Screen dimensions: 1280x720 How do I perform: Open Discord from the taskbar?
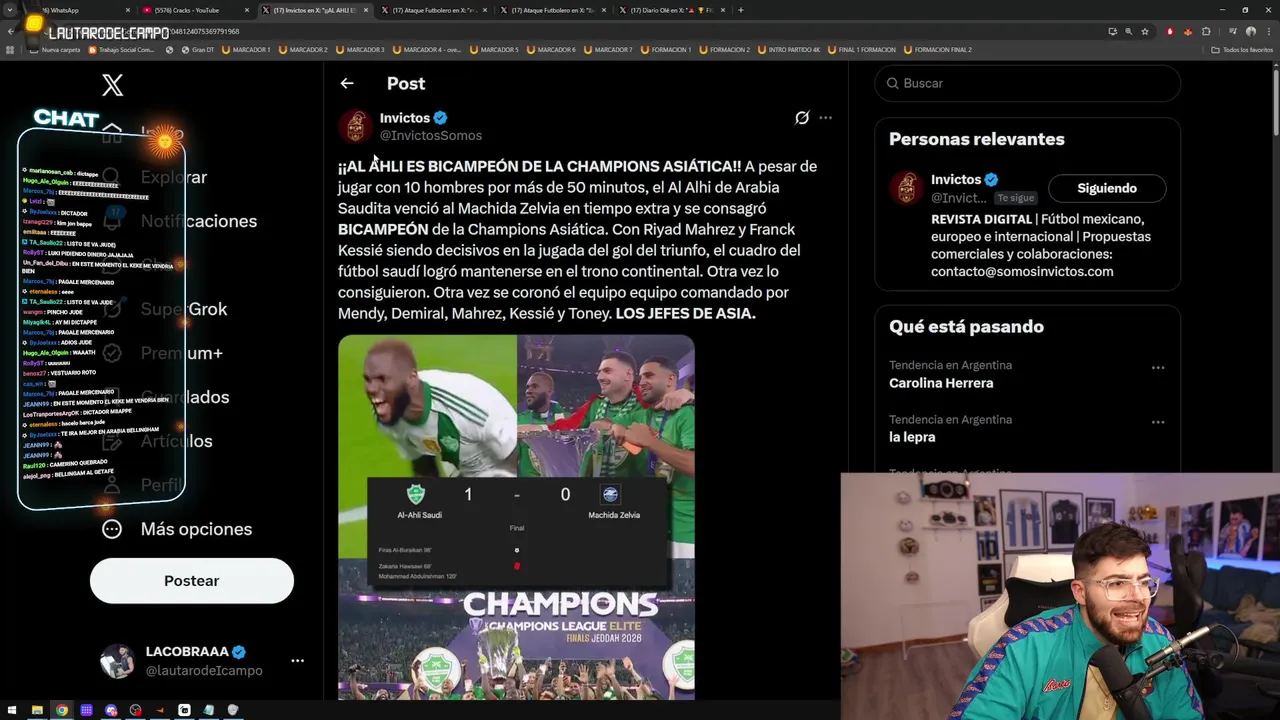coord(111,710)
